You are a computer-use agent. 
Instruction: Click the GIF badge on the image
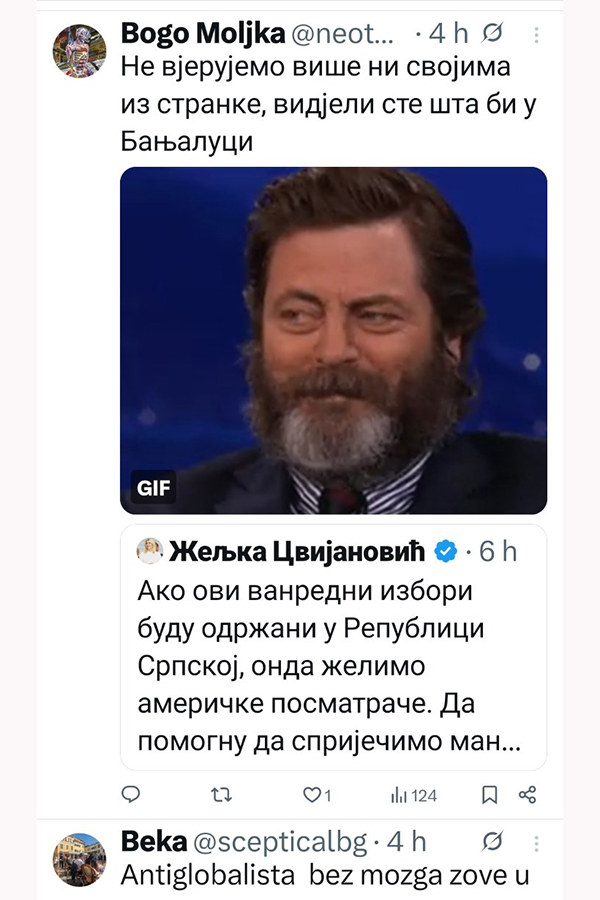tap(153, 490)
